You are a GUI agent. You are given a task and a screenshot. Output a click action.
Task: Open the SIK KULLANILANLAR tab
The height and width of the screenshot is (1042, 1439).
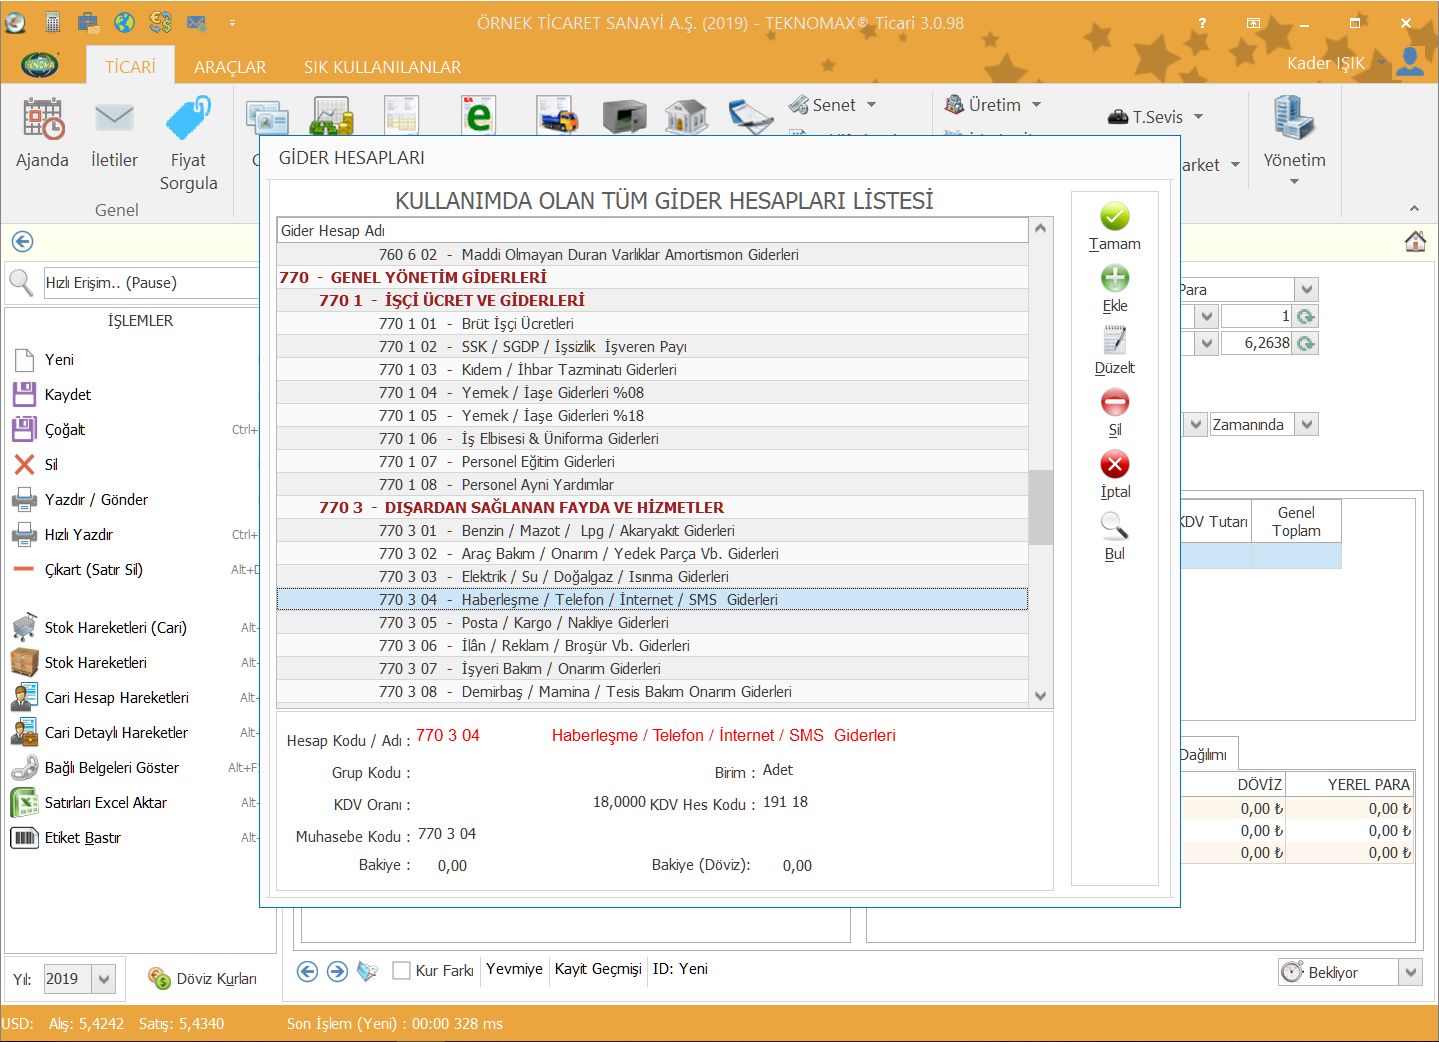(x=382, y=67)
